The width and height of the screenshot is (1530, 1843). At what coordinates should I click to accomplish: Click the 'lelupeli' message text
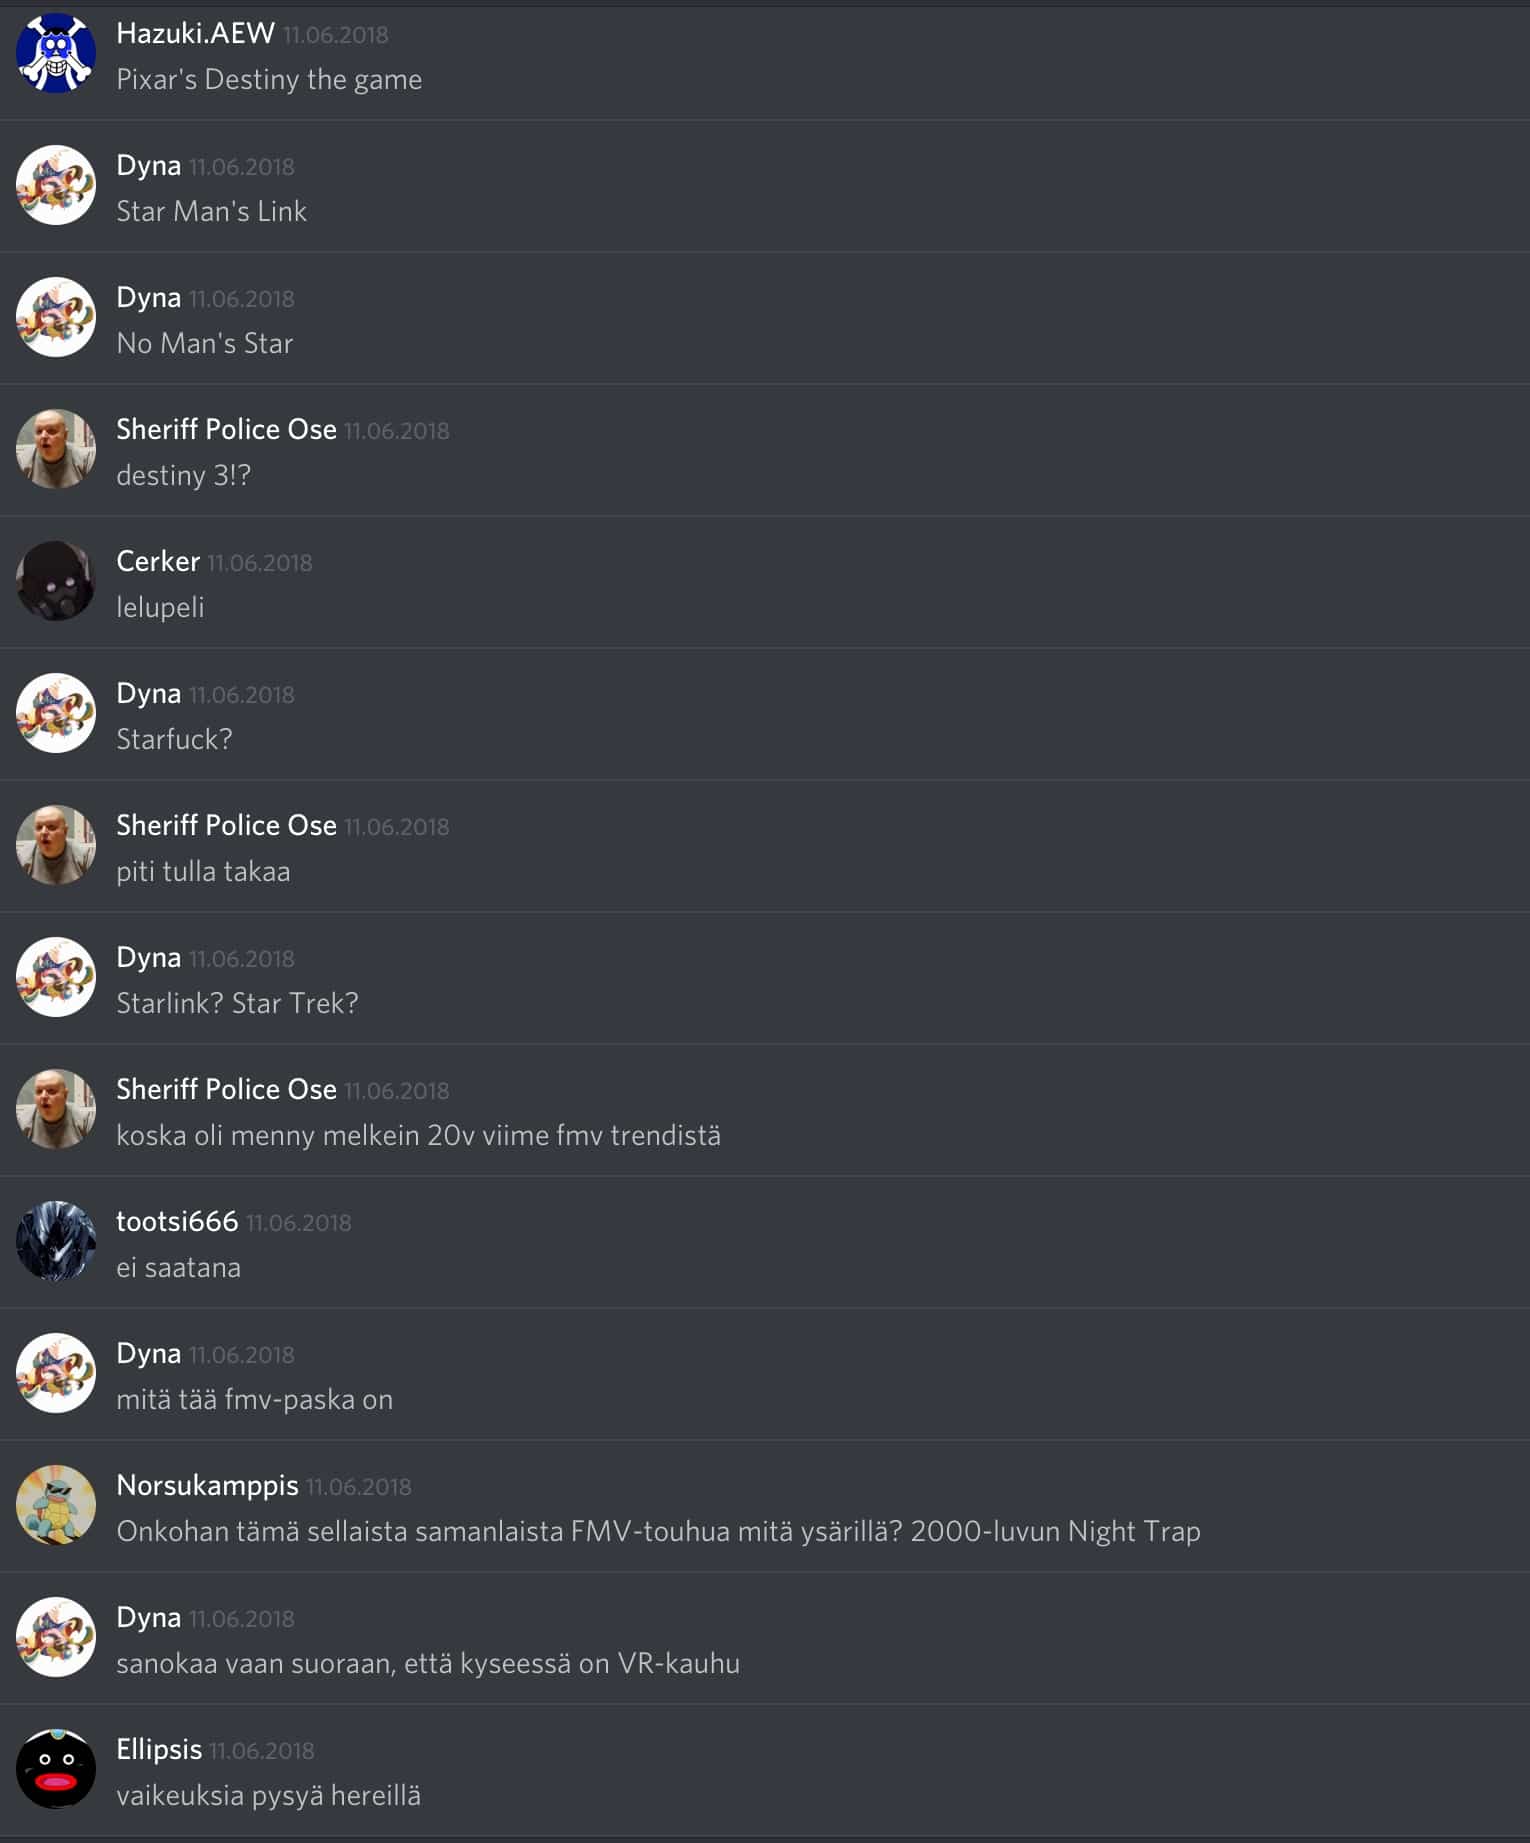(160, 607)
